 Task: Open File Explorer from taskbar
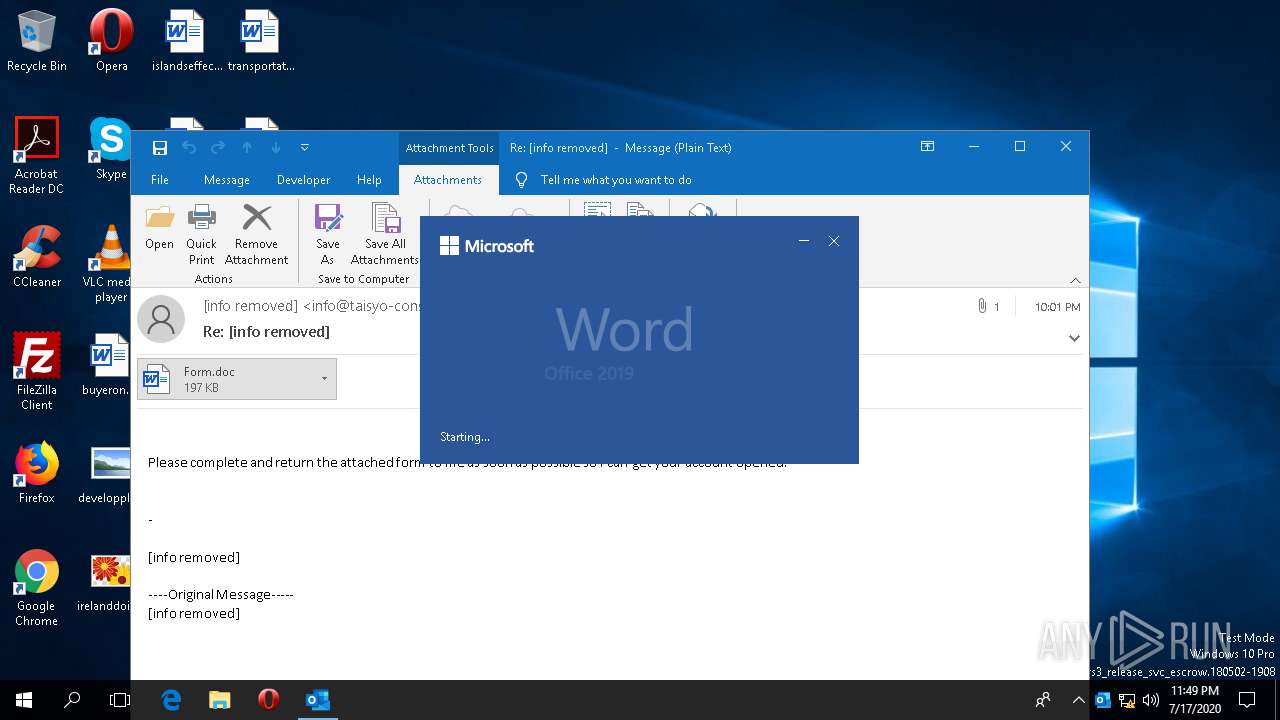click(x=220, y=700)
